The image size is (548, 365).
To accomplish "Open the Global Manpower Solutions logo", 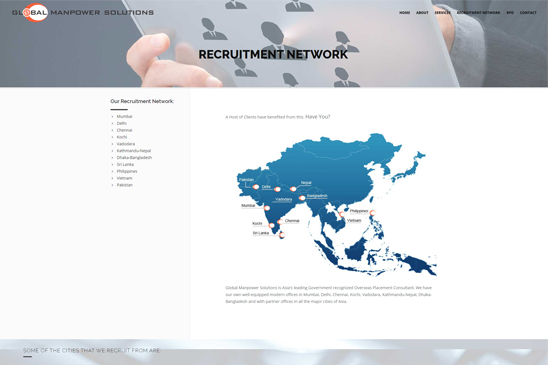I will 83,12.
